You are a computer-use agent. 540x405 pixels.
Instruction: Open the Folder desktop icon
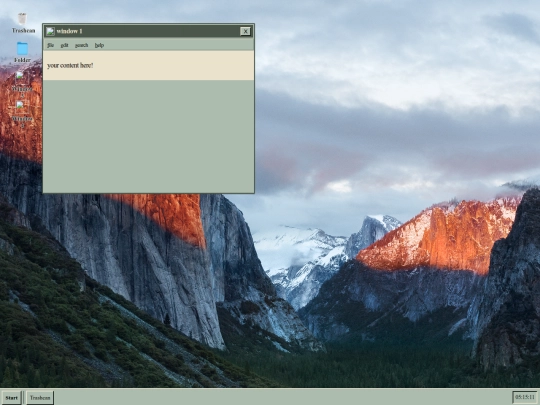coord(22,52)
